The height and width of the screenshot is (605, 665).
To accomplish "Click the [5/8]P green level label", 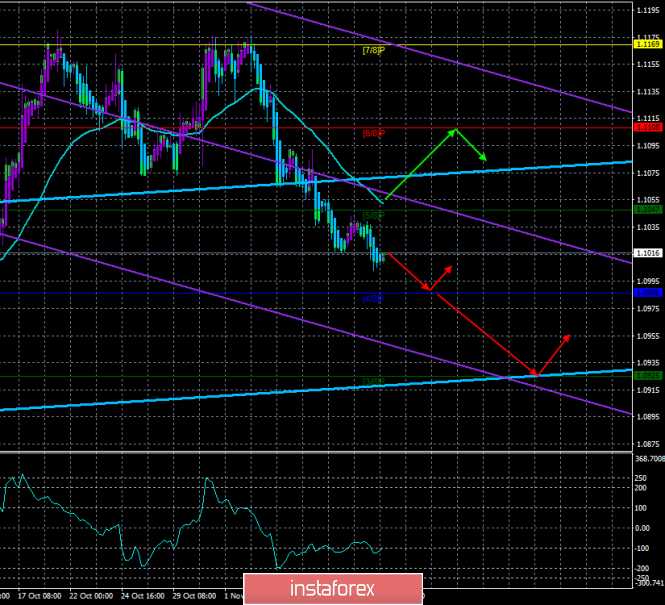I will (373, 215).
